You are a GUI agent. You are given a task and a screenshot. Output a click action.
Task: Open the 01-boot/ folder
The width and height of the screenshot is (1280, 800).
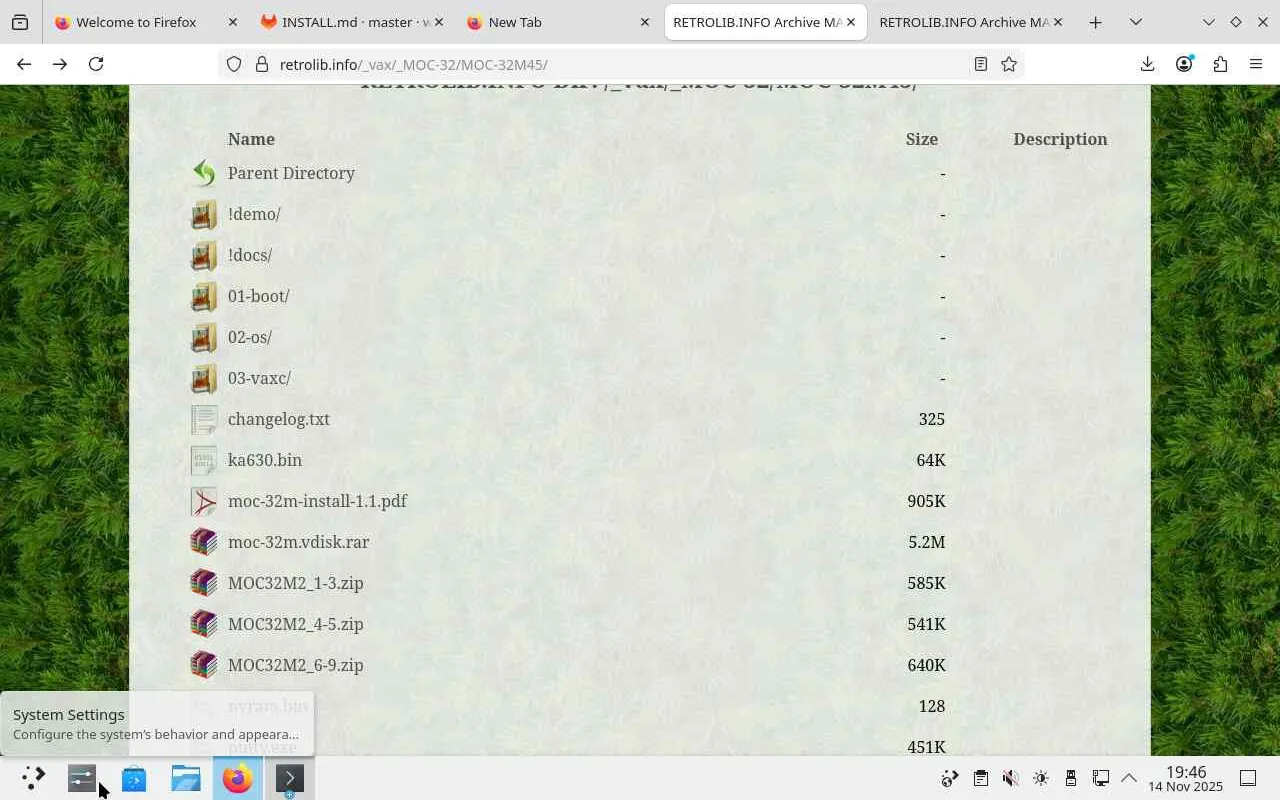coord(259,296)
